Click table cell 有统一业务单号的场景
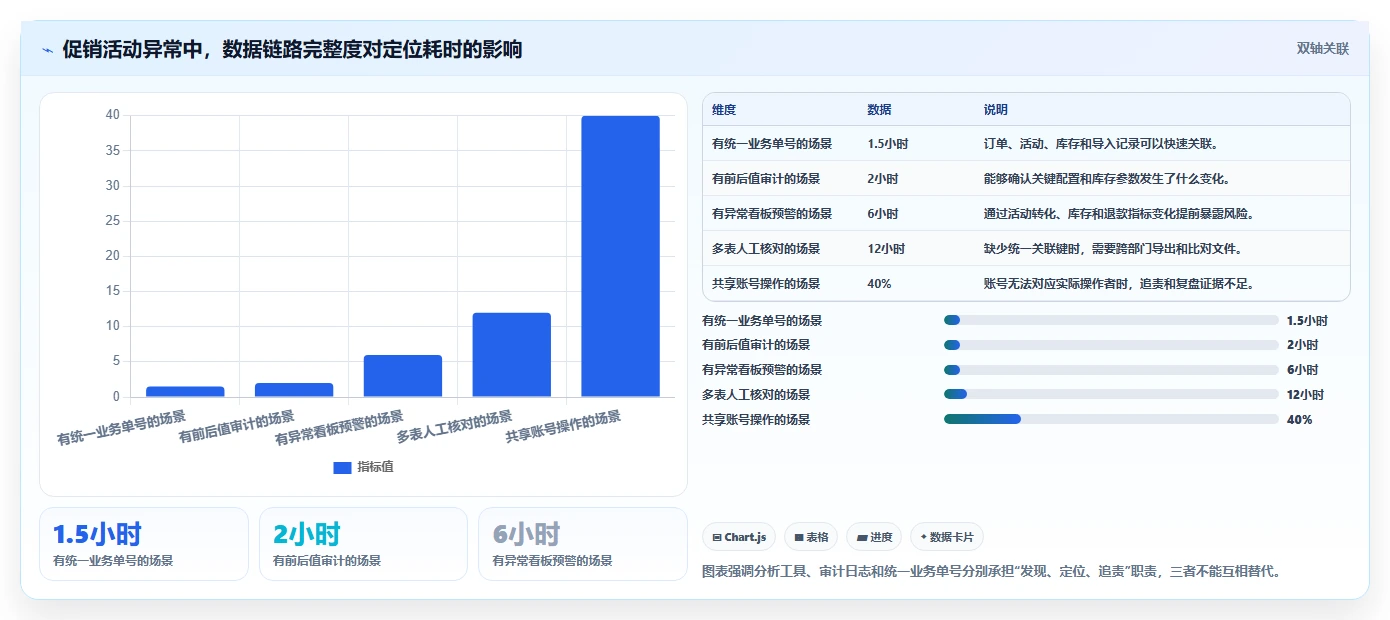Image resolution: width=1390 pixels, height=620 pixels. pos(772,144)
